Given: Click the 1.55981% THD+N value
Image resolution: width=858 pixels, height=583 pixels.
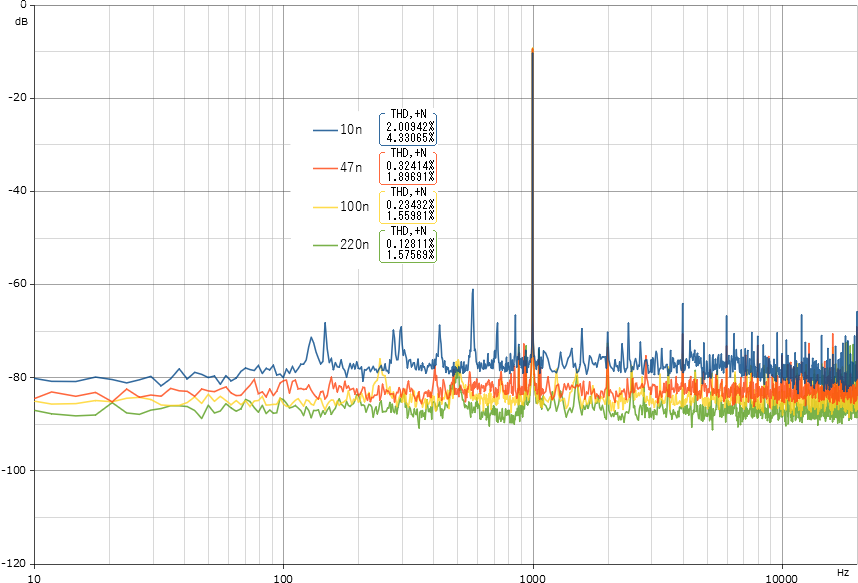Looking at the screenshot, I should click(410, 215).
